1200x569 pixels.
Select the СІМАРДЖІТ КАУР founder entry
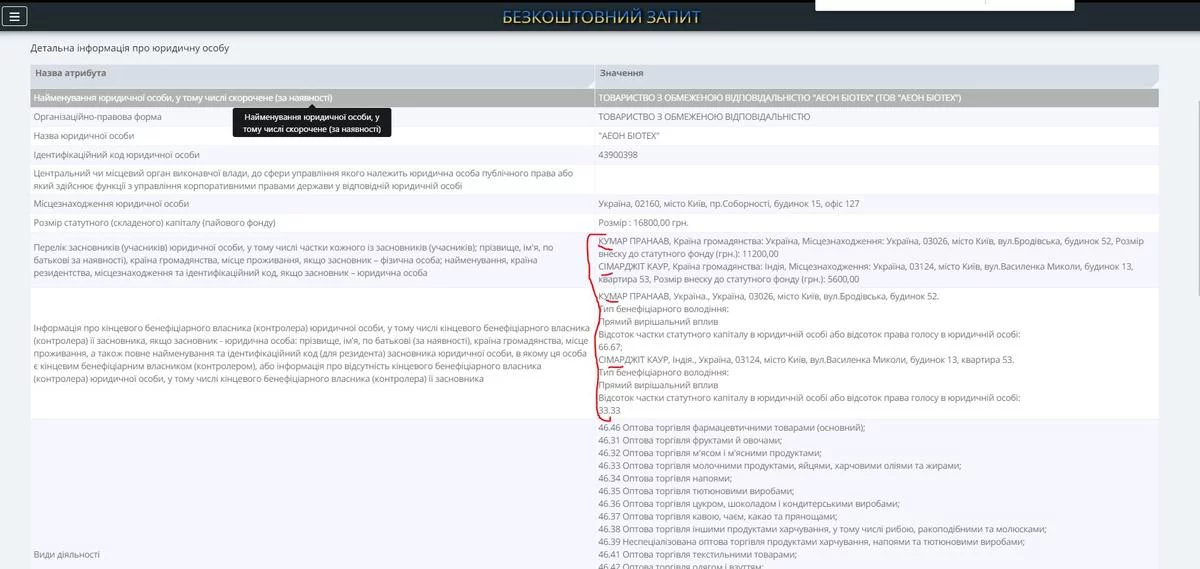tap(634, 267)
